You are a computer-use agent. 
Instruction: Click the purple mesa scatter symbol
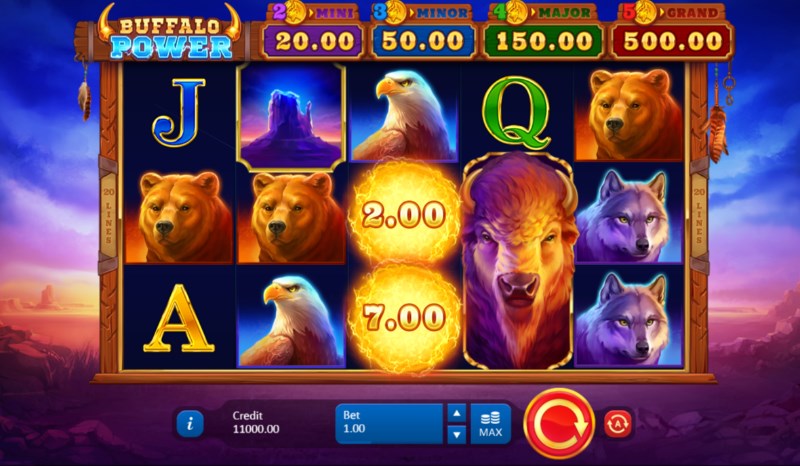pos(291,117)
